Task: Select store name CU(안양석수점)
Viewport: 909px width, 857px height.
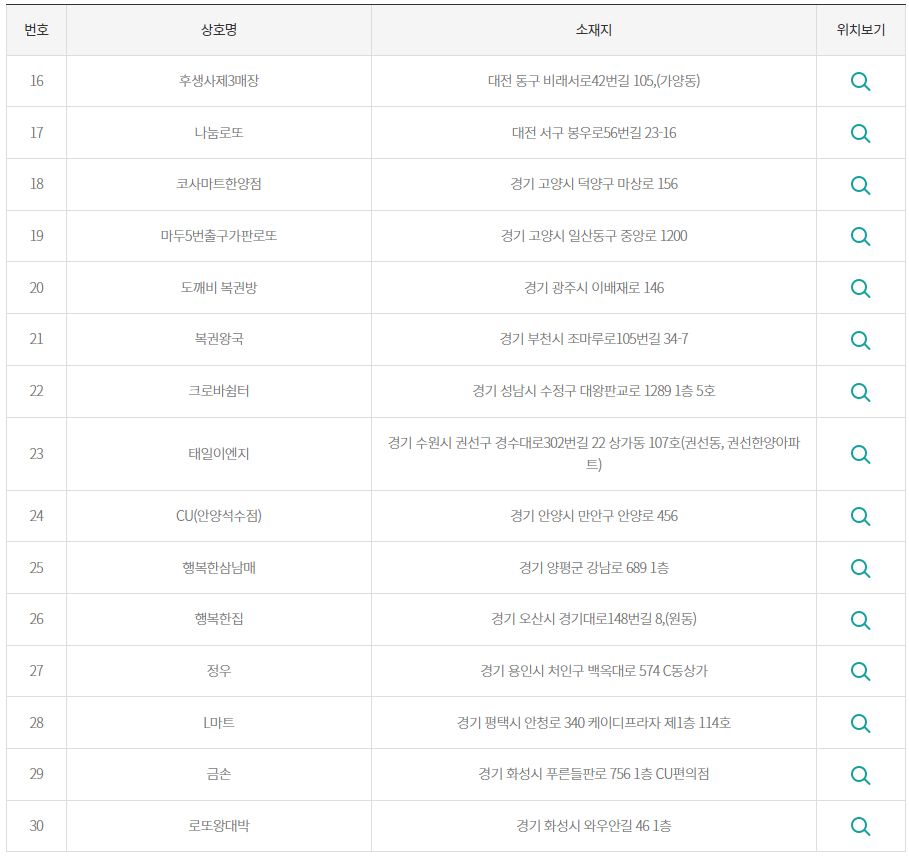Action: point(219,515)
